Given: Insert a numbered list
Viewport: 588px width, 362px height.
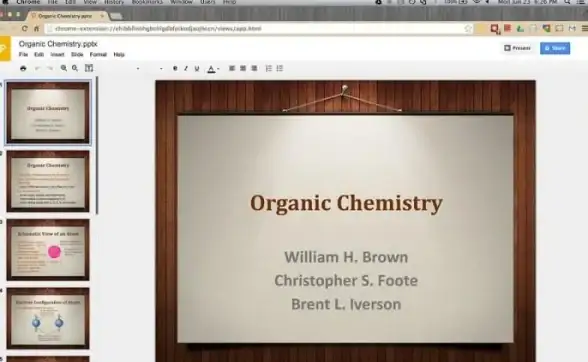Looking at the screenshot, I should (268, 68).
